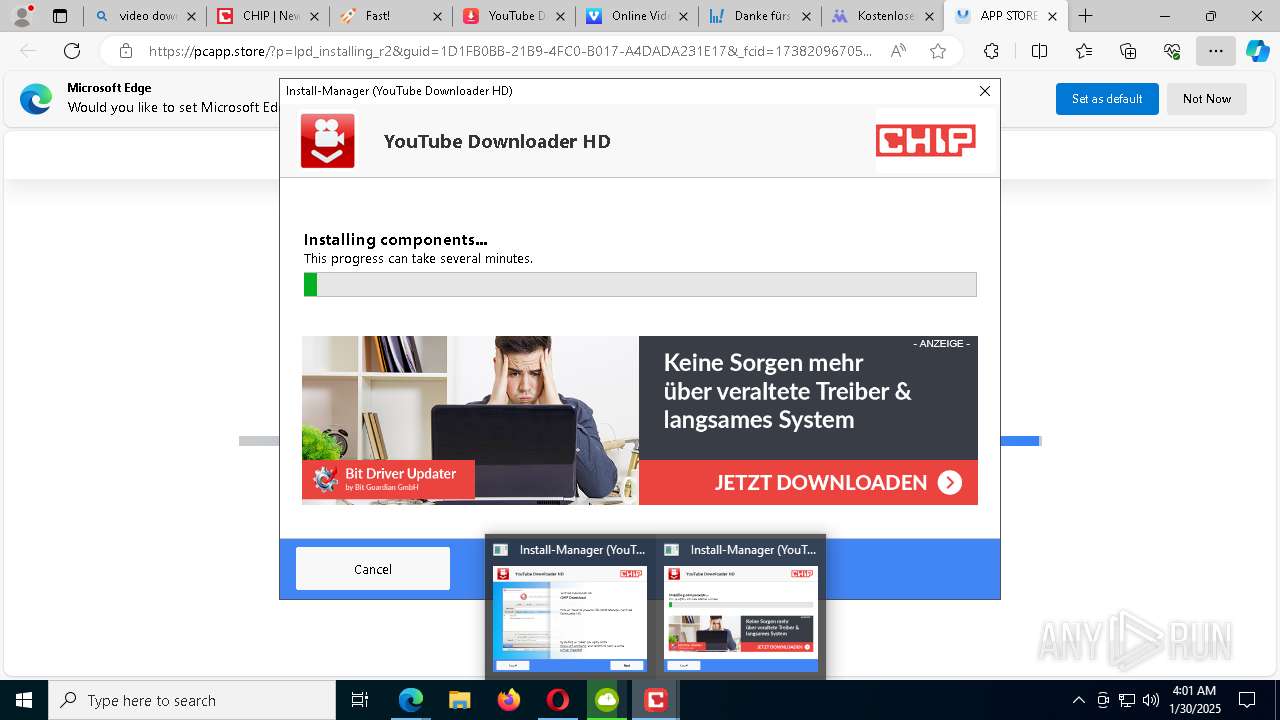Switch to the Online Vide browser tab

(637, 16)
